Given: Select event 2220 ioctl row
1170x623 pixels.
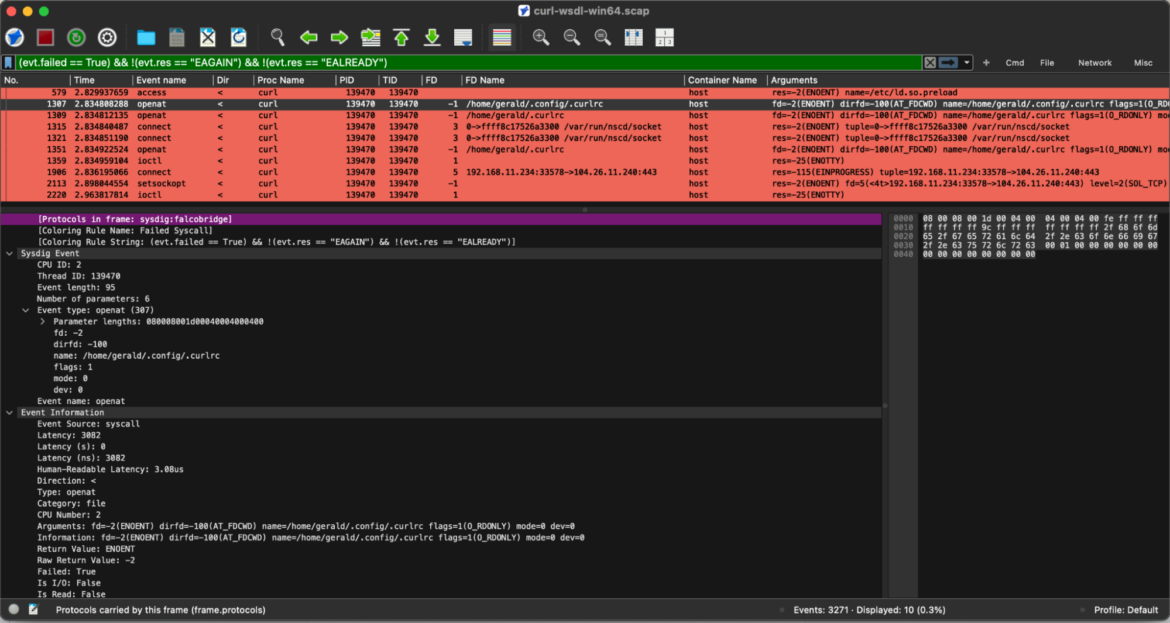Looking at the screenshot, I should 585,195.
